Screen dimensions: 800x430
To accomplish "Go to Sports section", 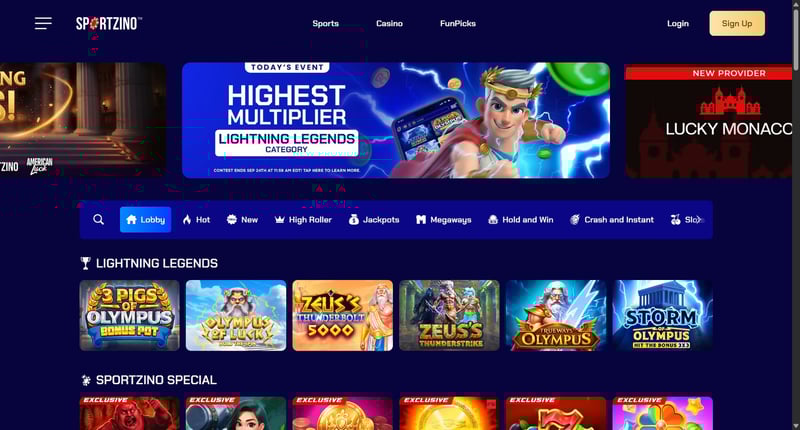I will click(x=326, y=23).
